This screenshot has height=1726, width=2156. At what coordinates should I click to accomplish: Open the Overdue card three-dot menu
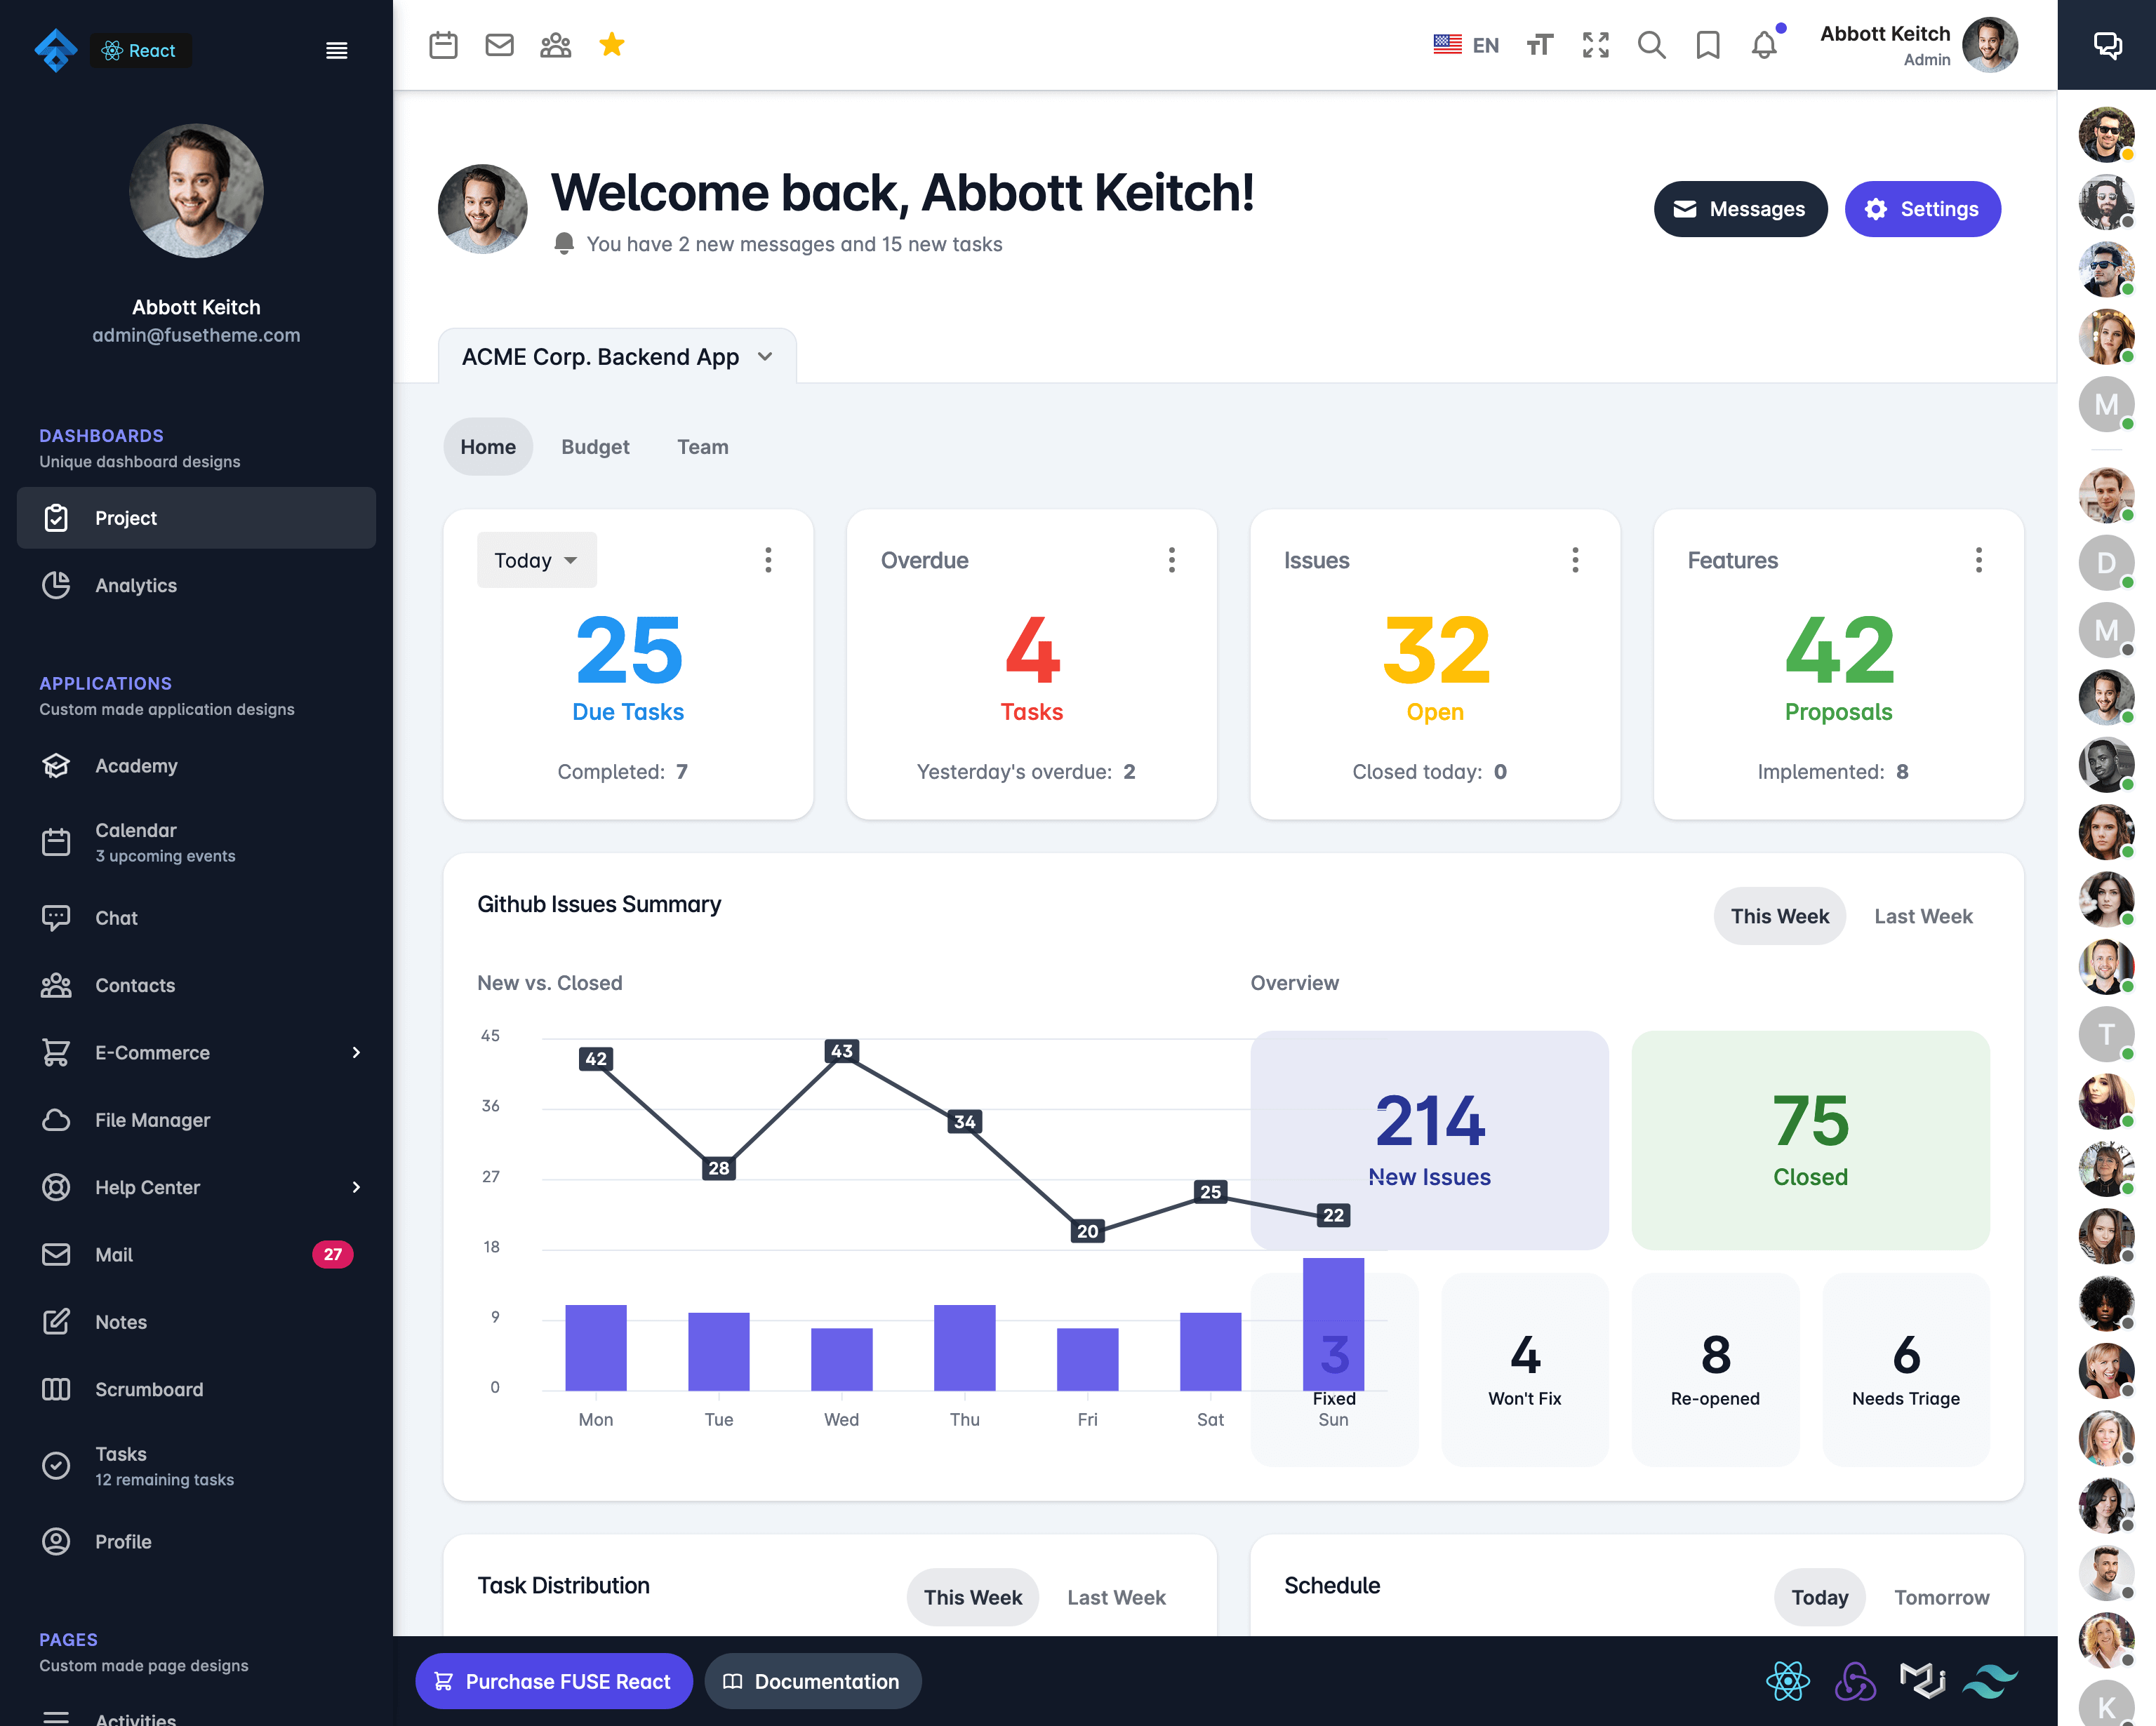tap(1171, 560)
